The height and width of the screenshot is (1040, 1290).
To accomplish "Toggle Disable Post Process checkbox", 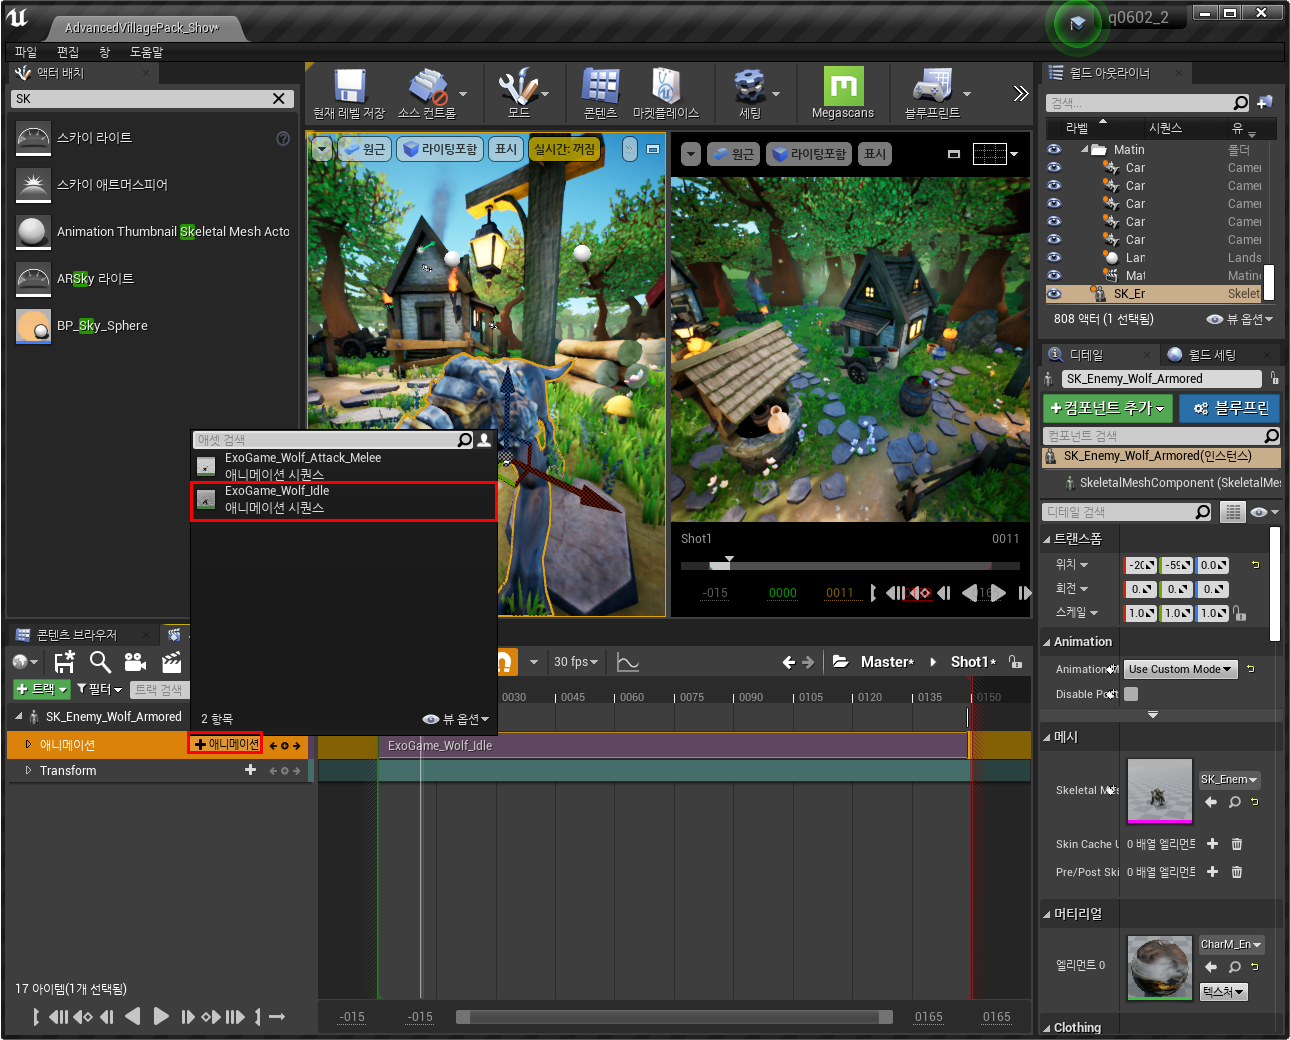I will tap(1131, 694).
